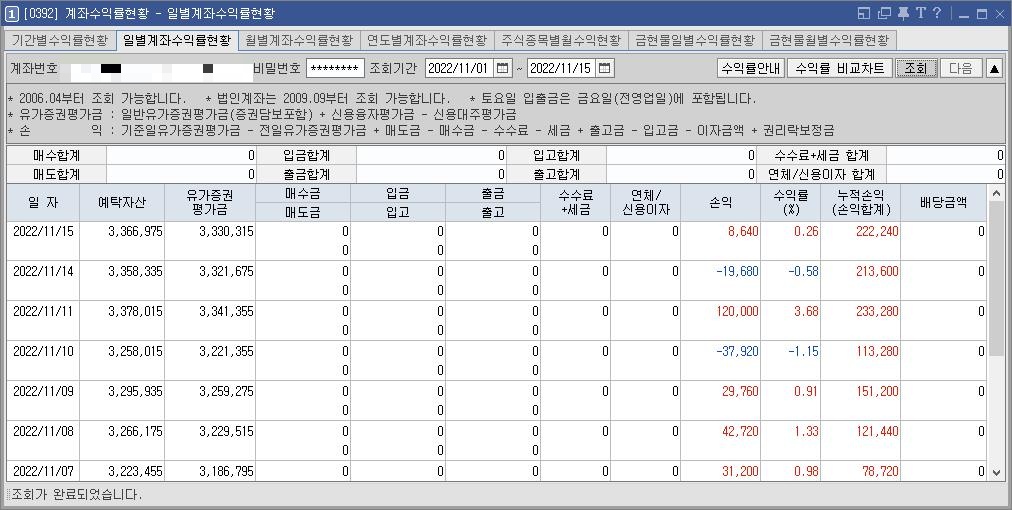Click the duplicate window icon in title bar
1012x510 pixels.
coord(884,14)
